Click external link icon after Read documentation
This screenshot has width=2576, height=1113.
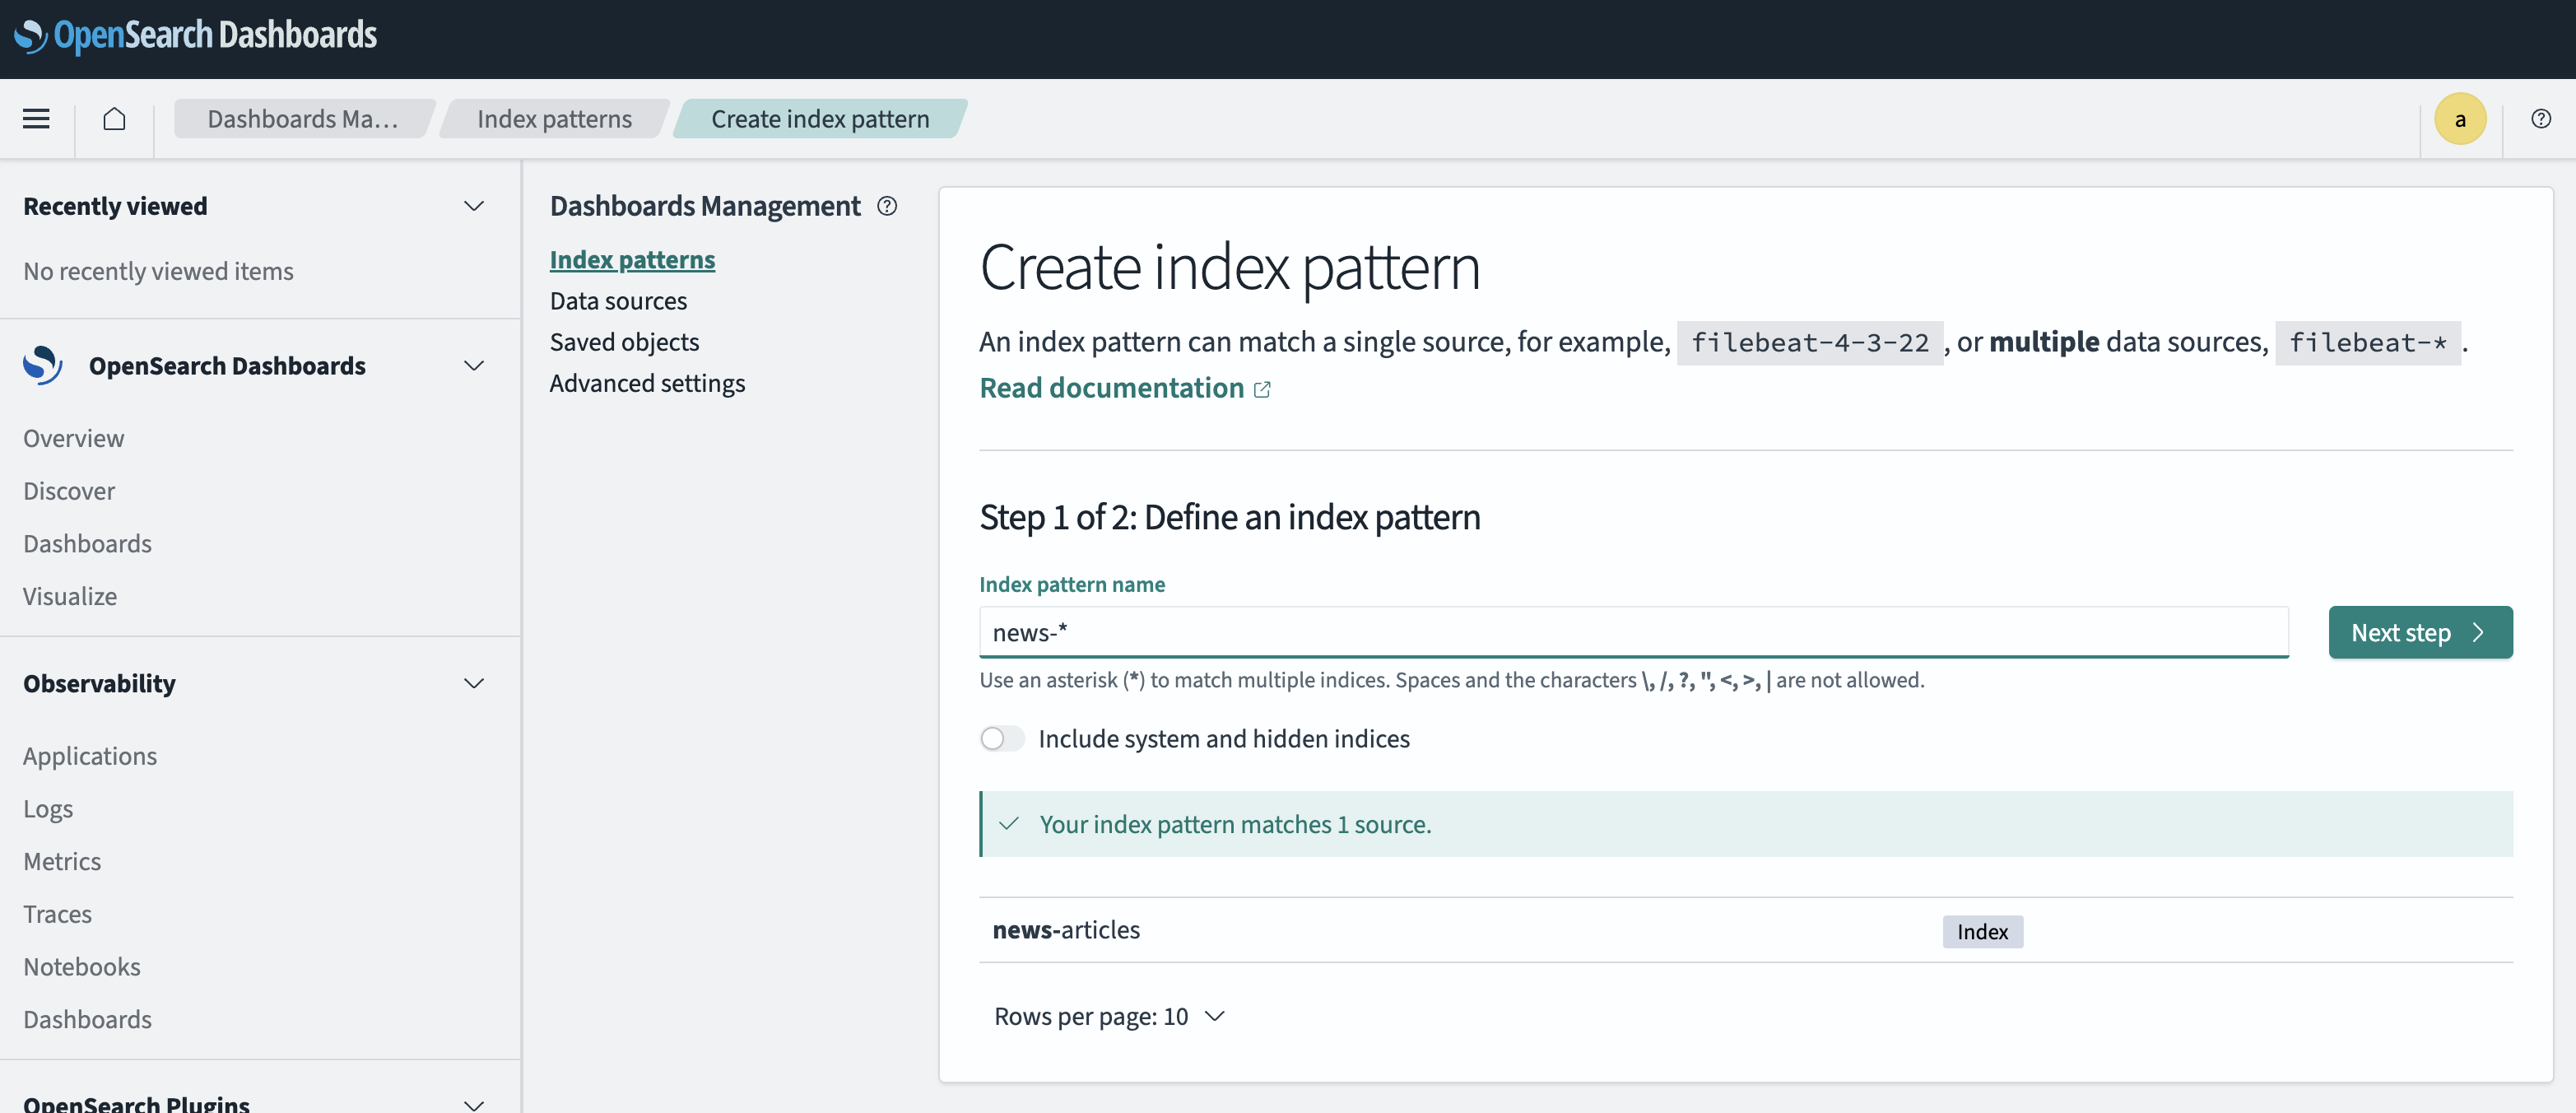(x=1262, y=389)
